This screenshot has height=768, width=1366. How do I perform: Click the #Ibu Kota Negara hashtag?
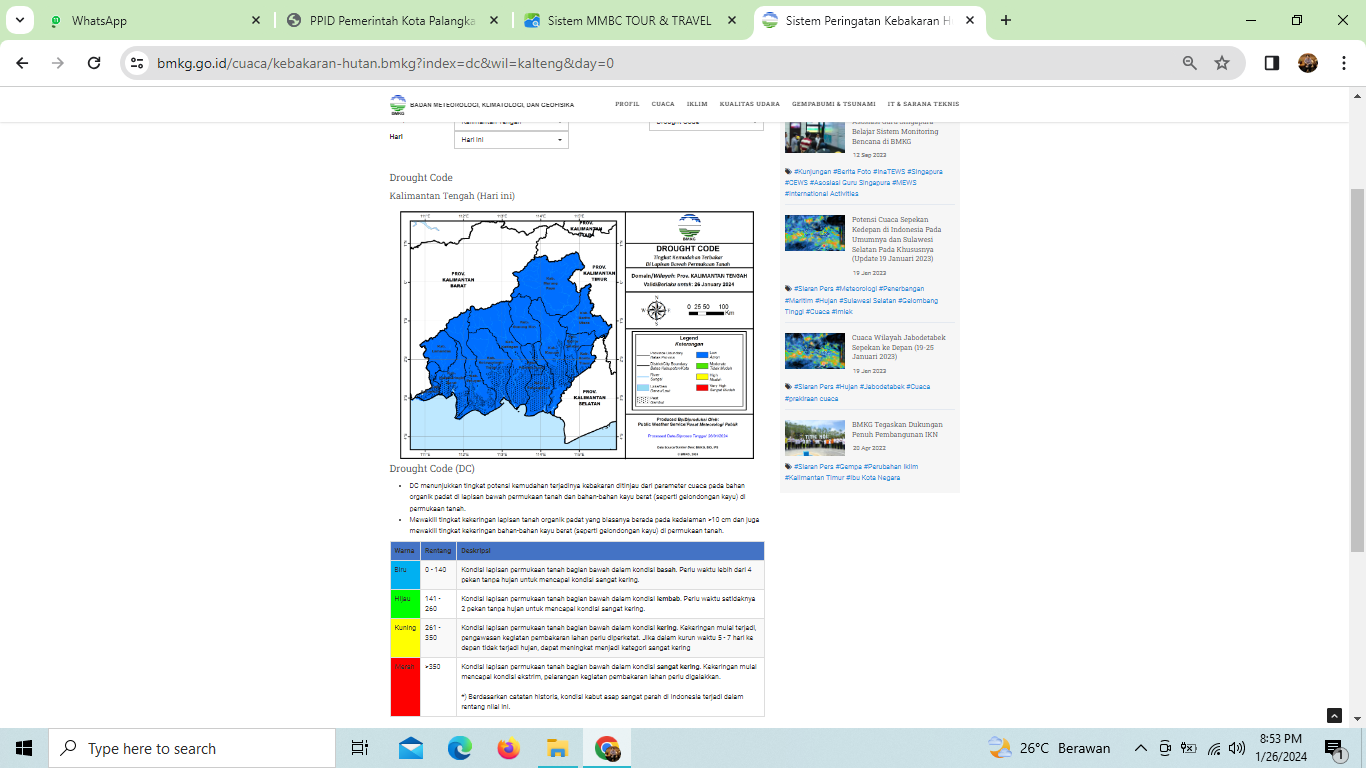875,478
